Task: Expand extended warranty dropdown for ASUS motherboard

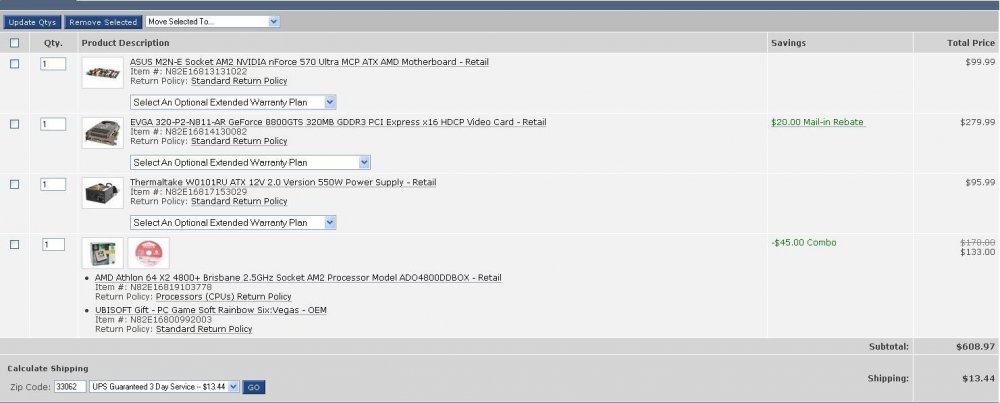Action: pos(233,102)
